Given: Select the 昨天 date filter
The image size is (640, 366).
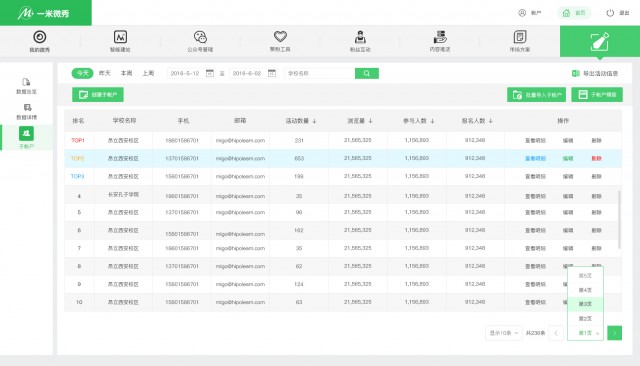Looking at the screenshot, I should click(x=105, y=73).
